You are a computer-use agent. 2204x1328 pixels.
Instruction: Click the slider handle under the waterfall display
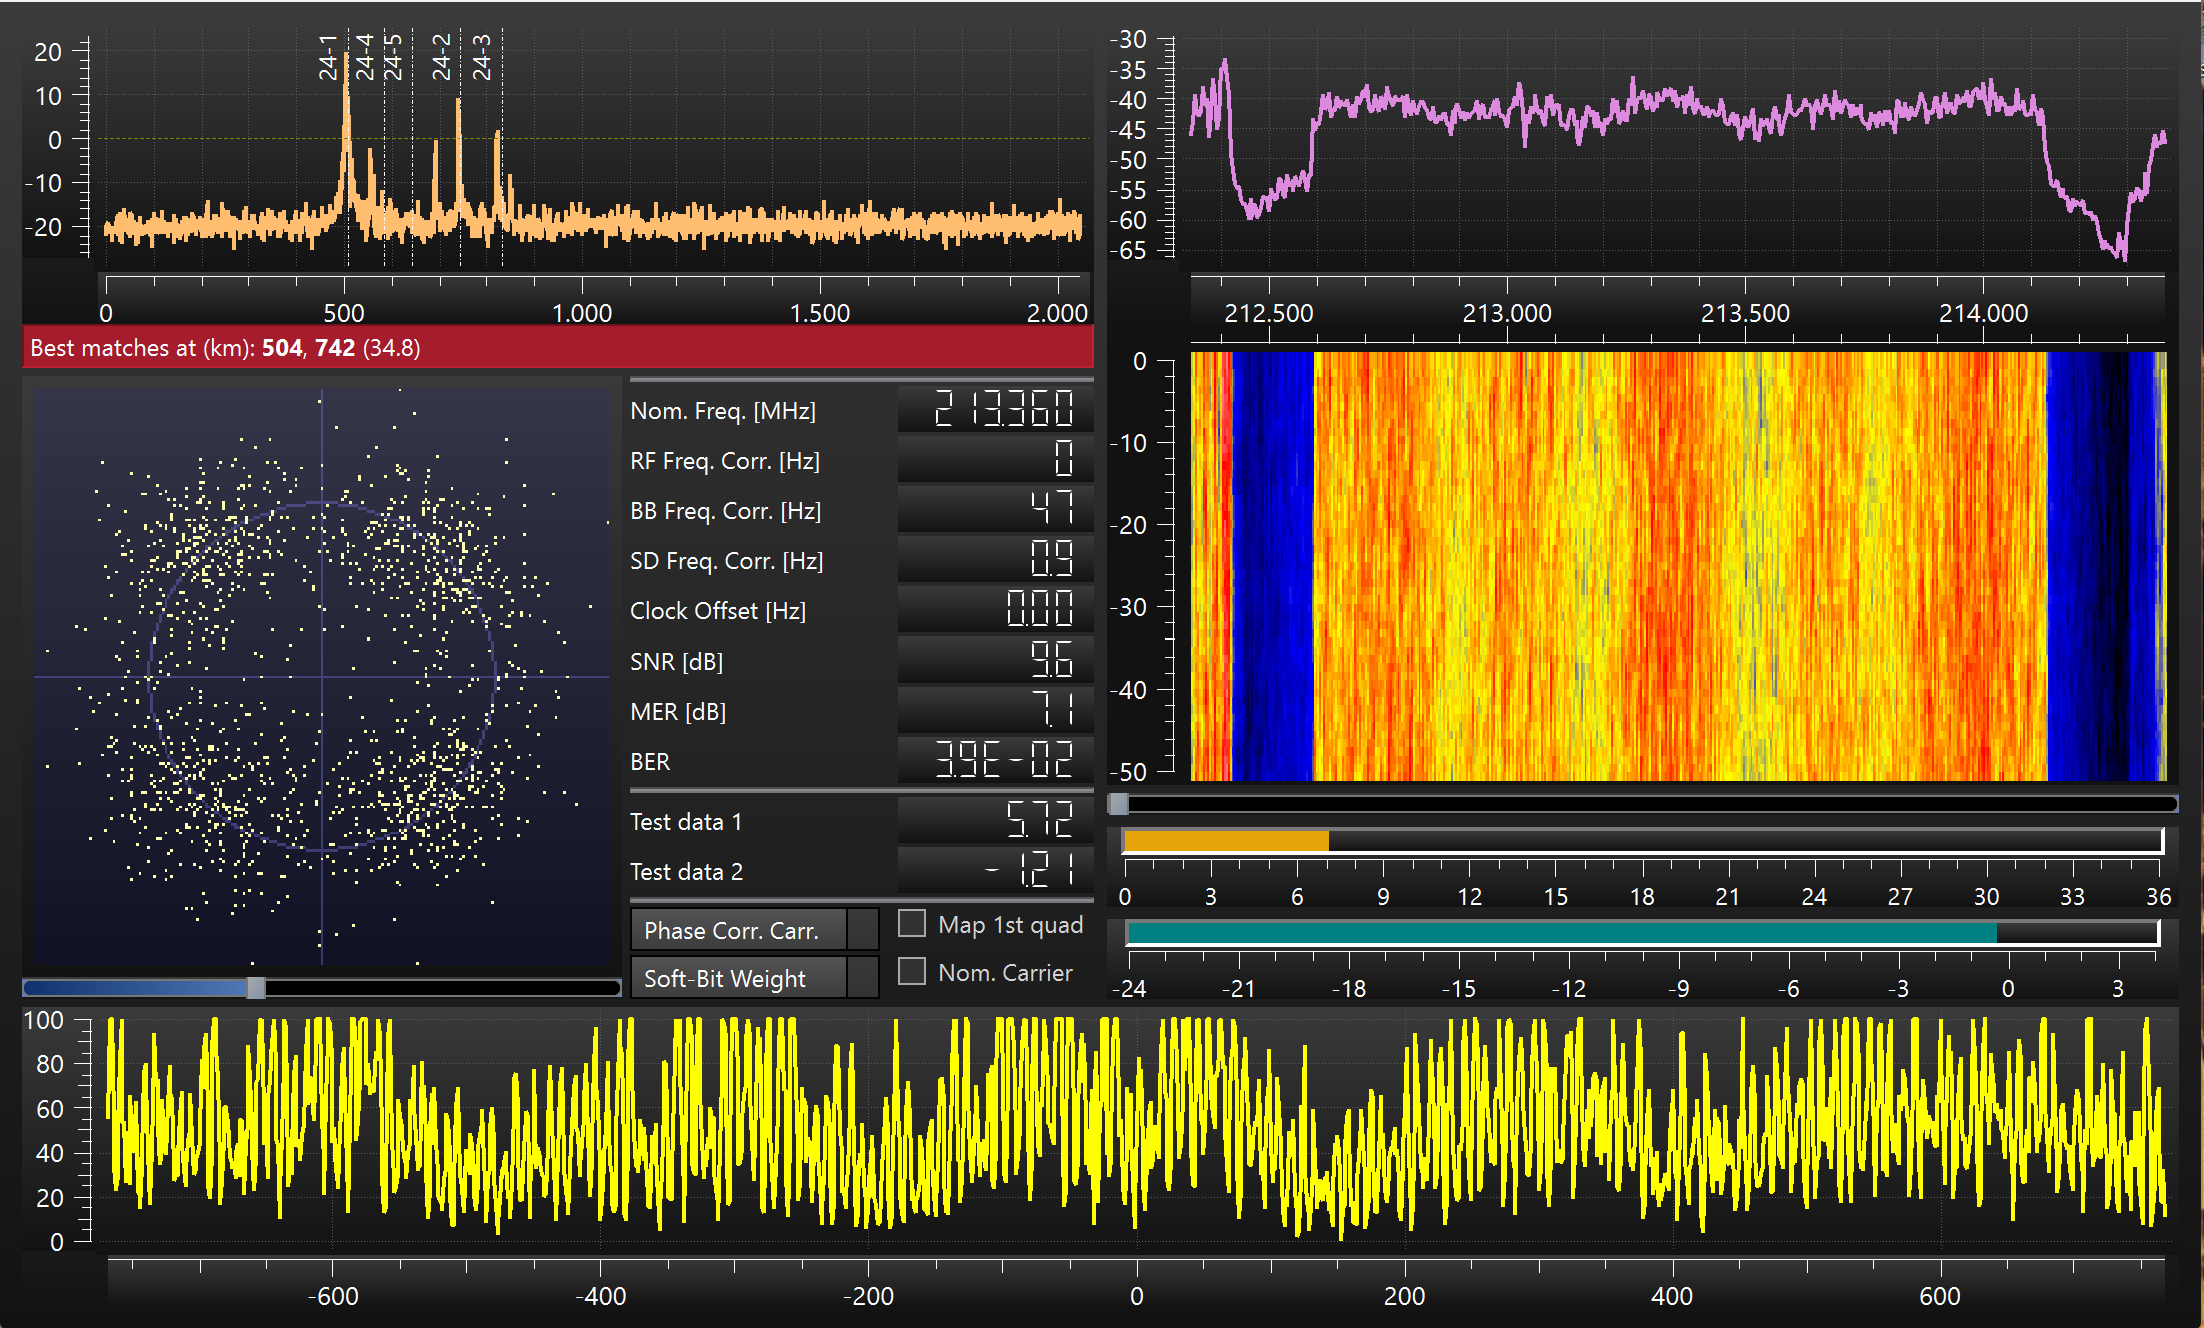(1119, 804)
